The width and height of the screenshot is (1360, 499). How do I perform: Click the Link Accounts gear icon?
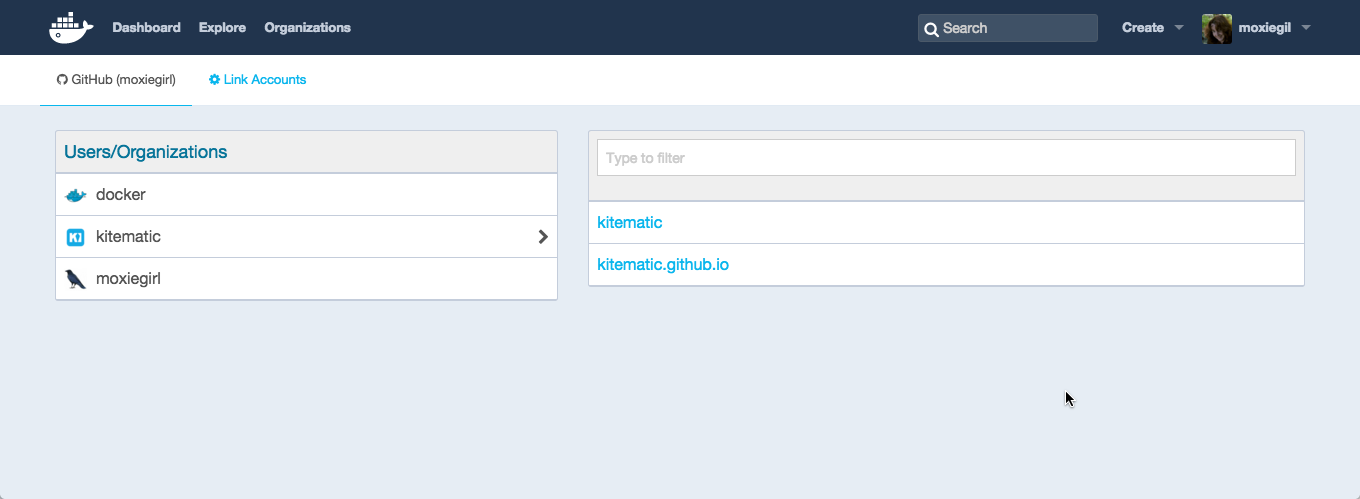[x=214, y=80]
